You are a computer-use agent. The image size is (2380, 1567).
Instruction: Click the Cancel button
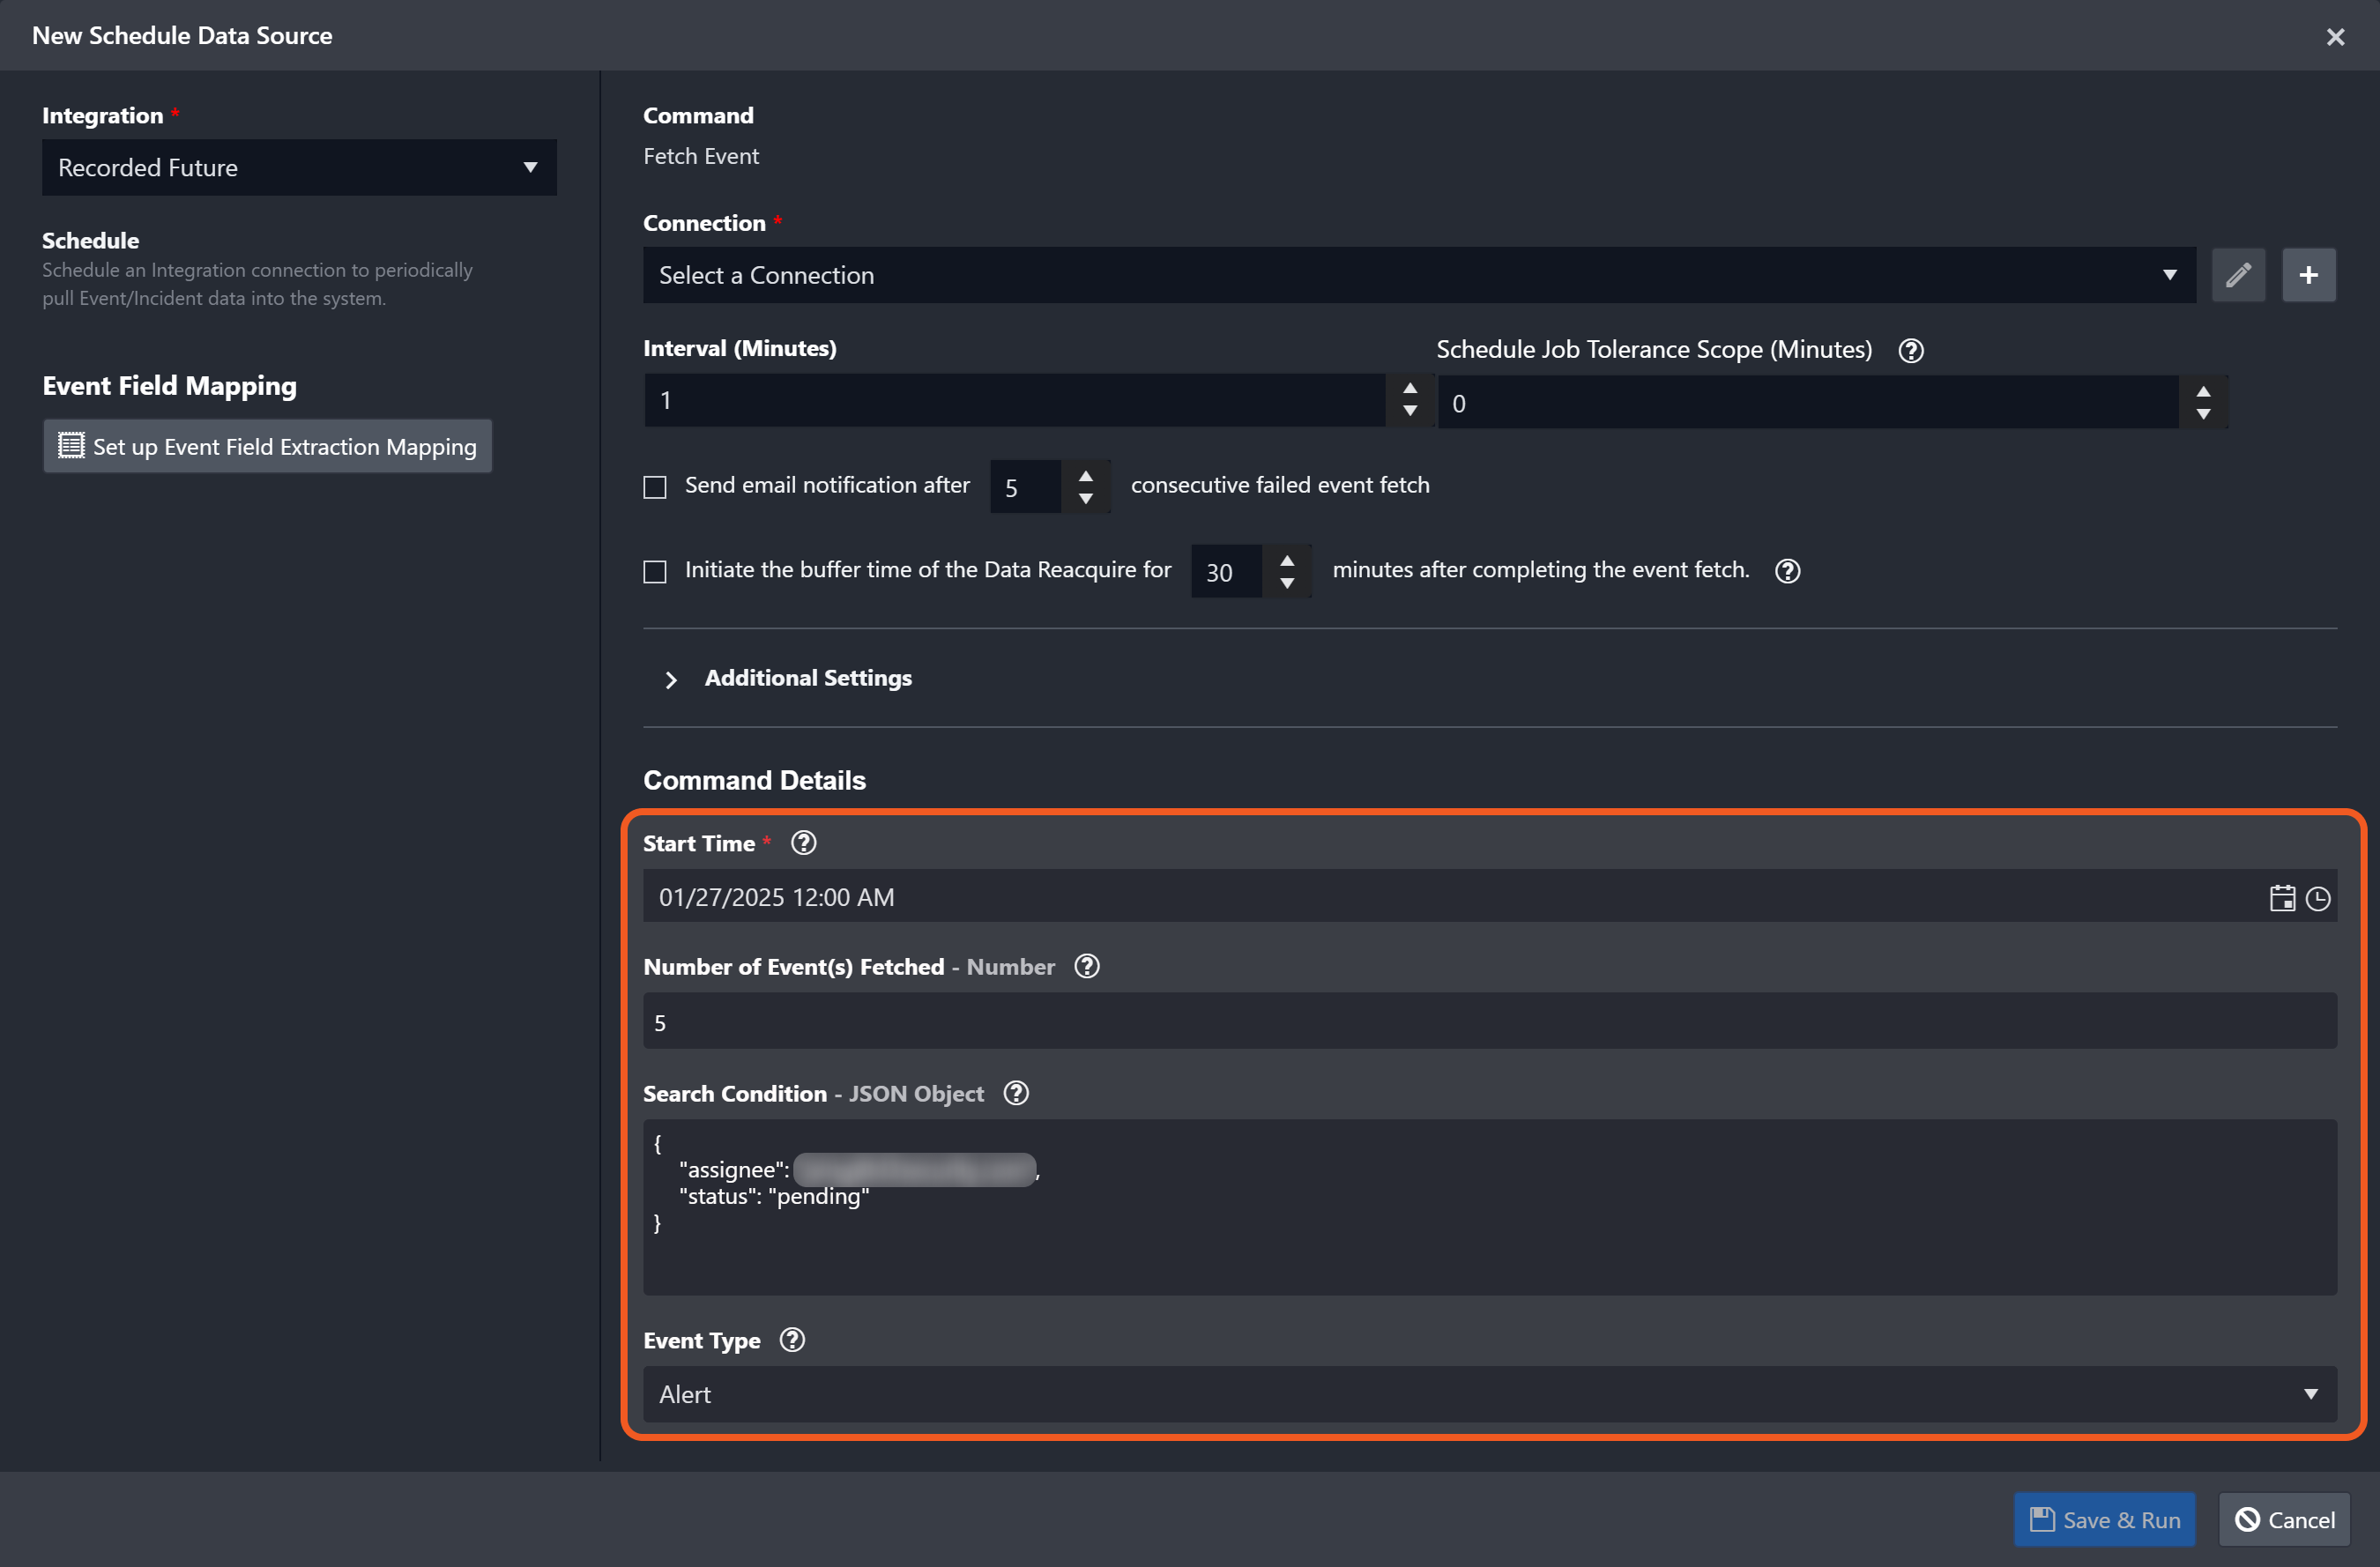pos(2283,1519)
